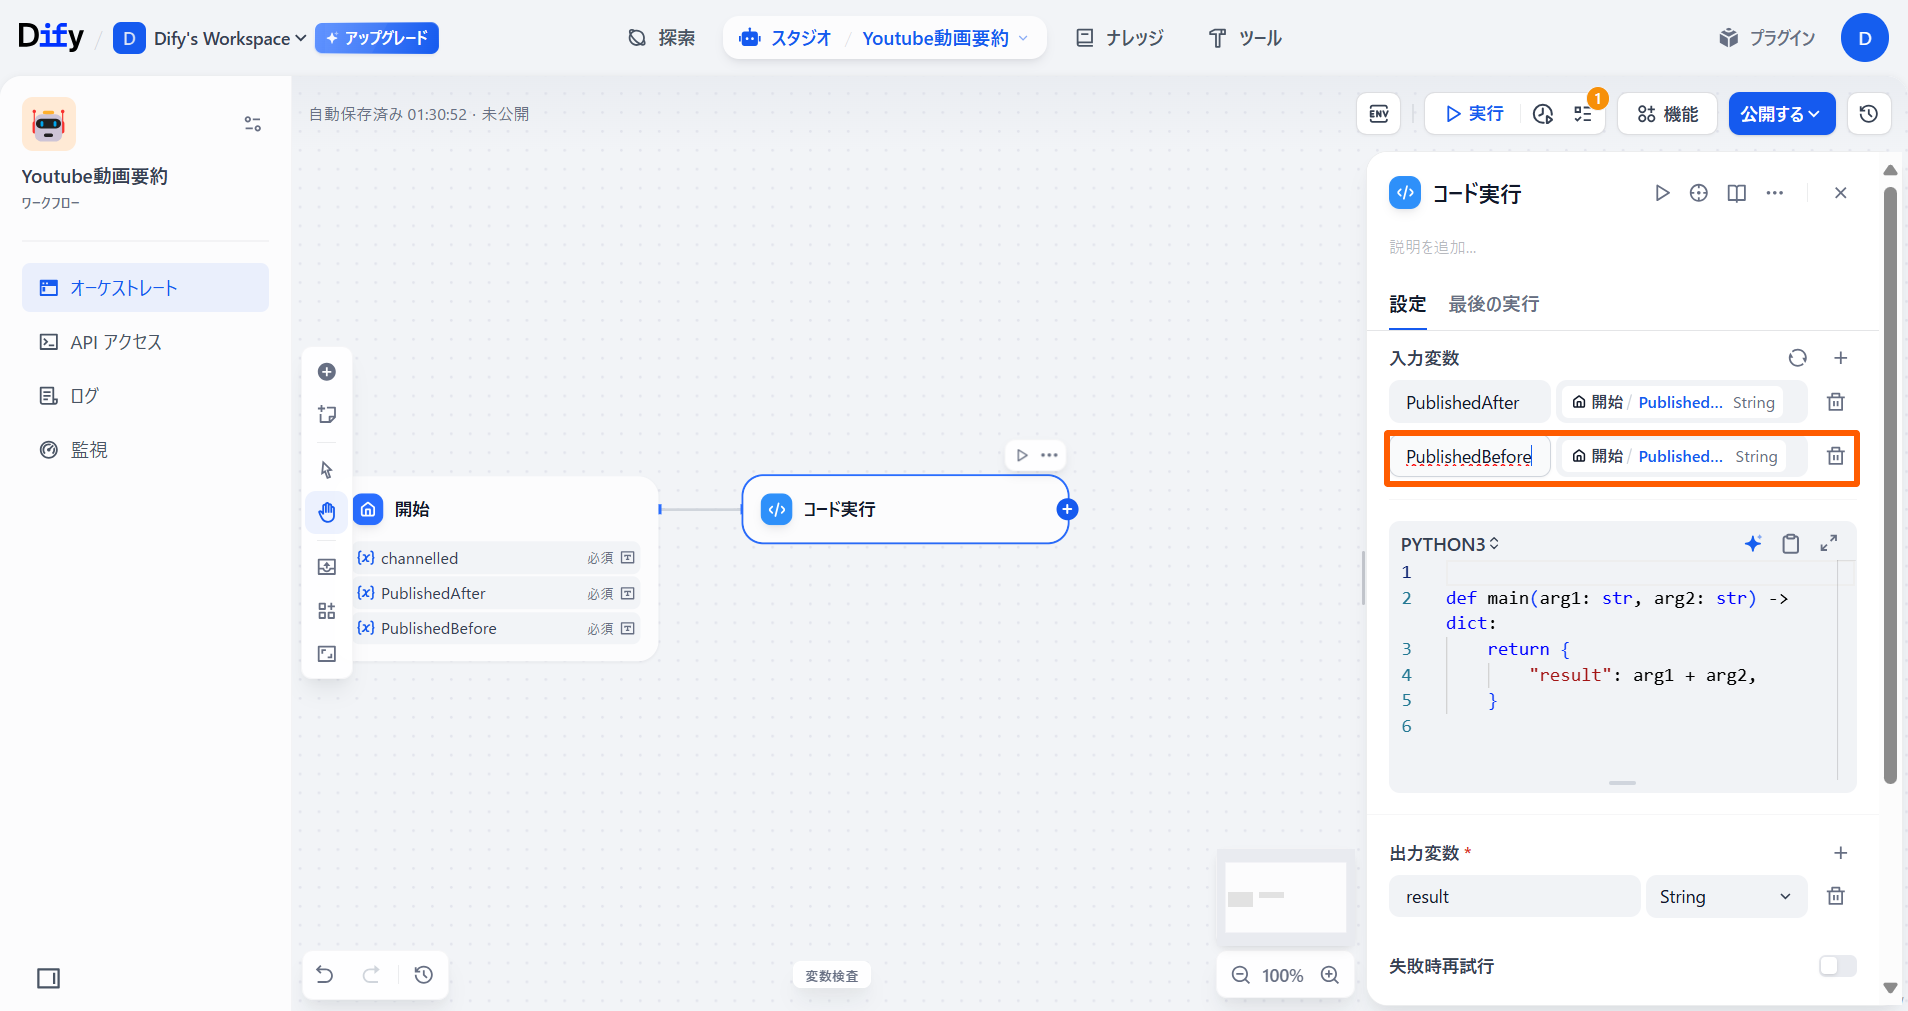1908x1011 pixels.
Task: Open the API アクセス menu item
Action: 115,342
